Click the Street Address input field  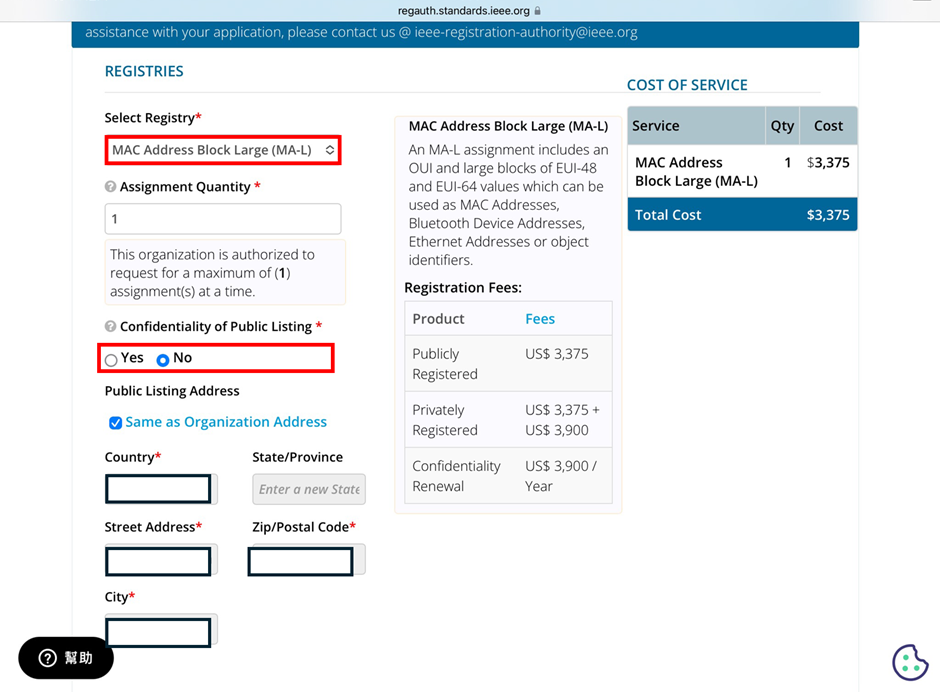pos(161,560)
